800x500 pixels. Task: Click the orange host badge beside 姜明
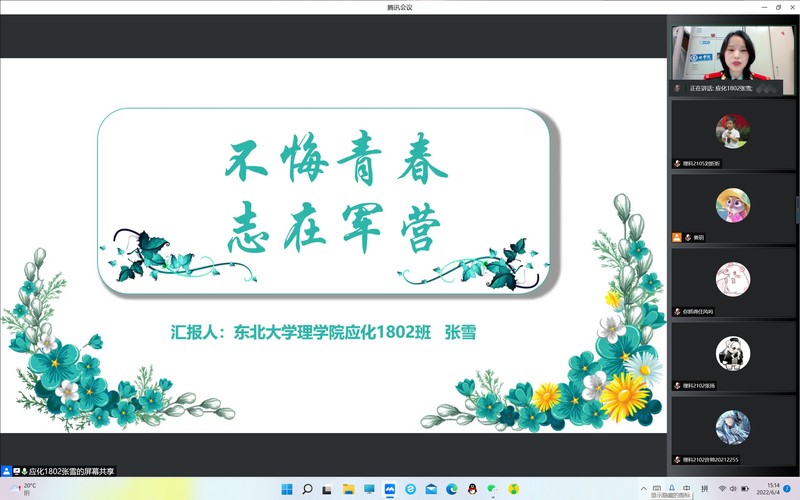click(x=677, y=238)
